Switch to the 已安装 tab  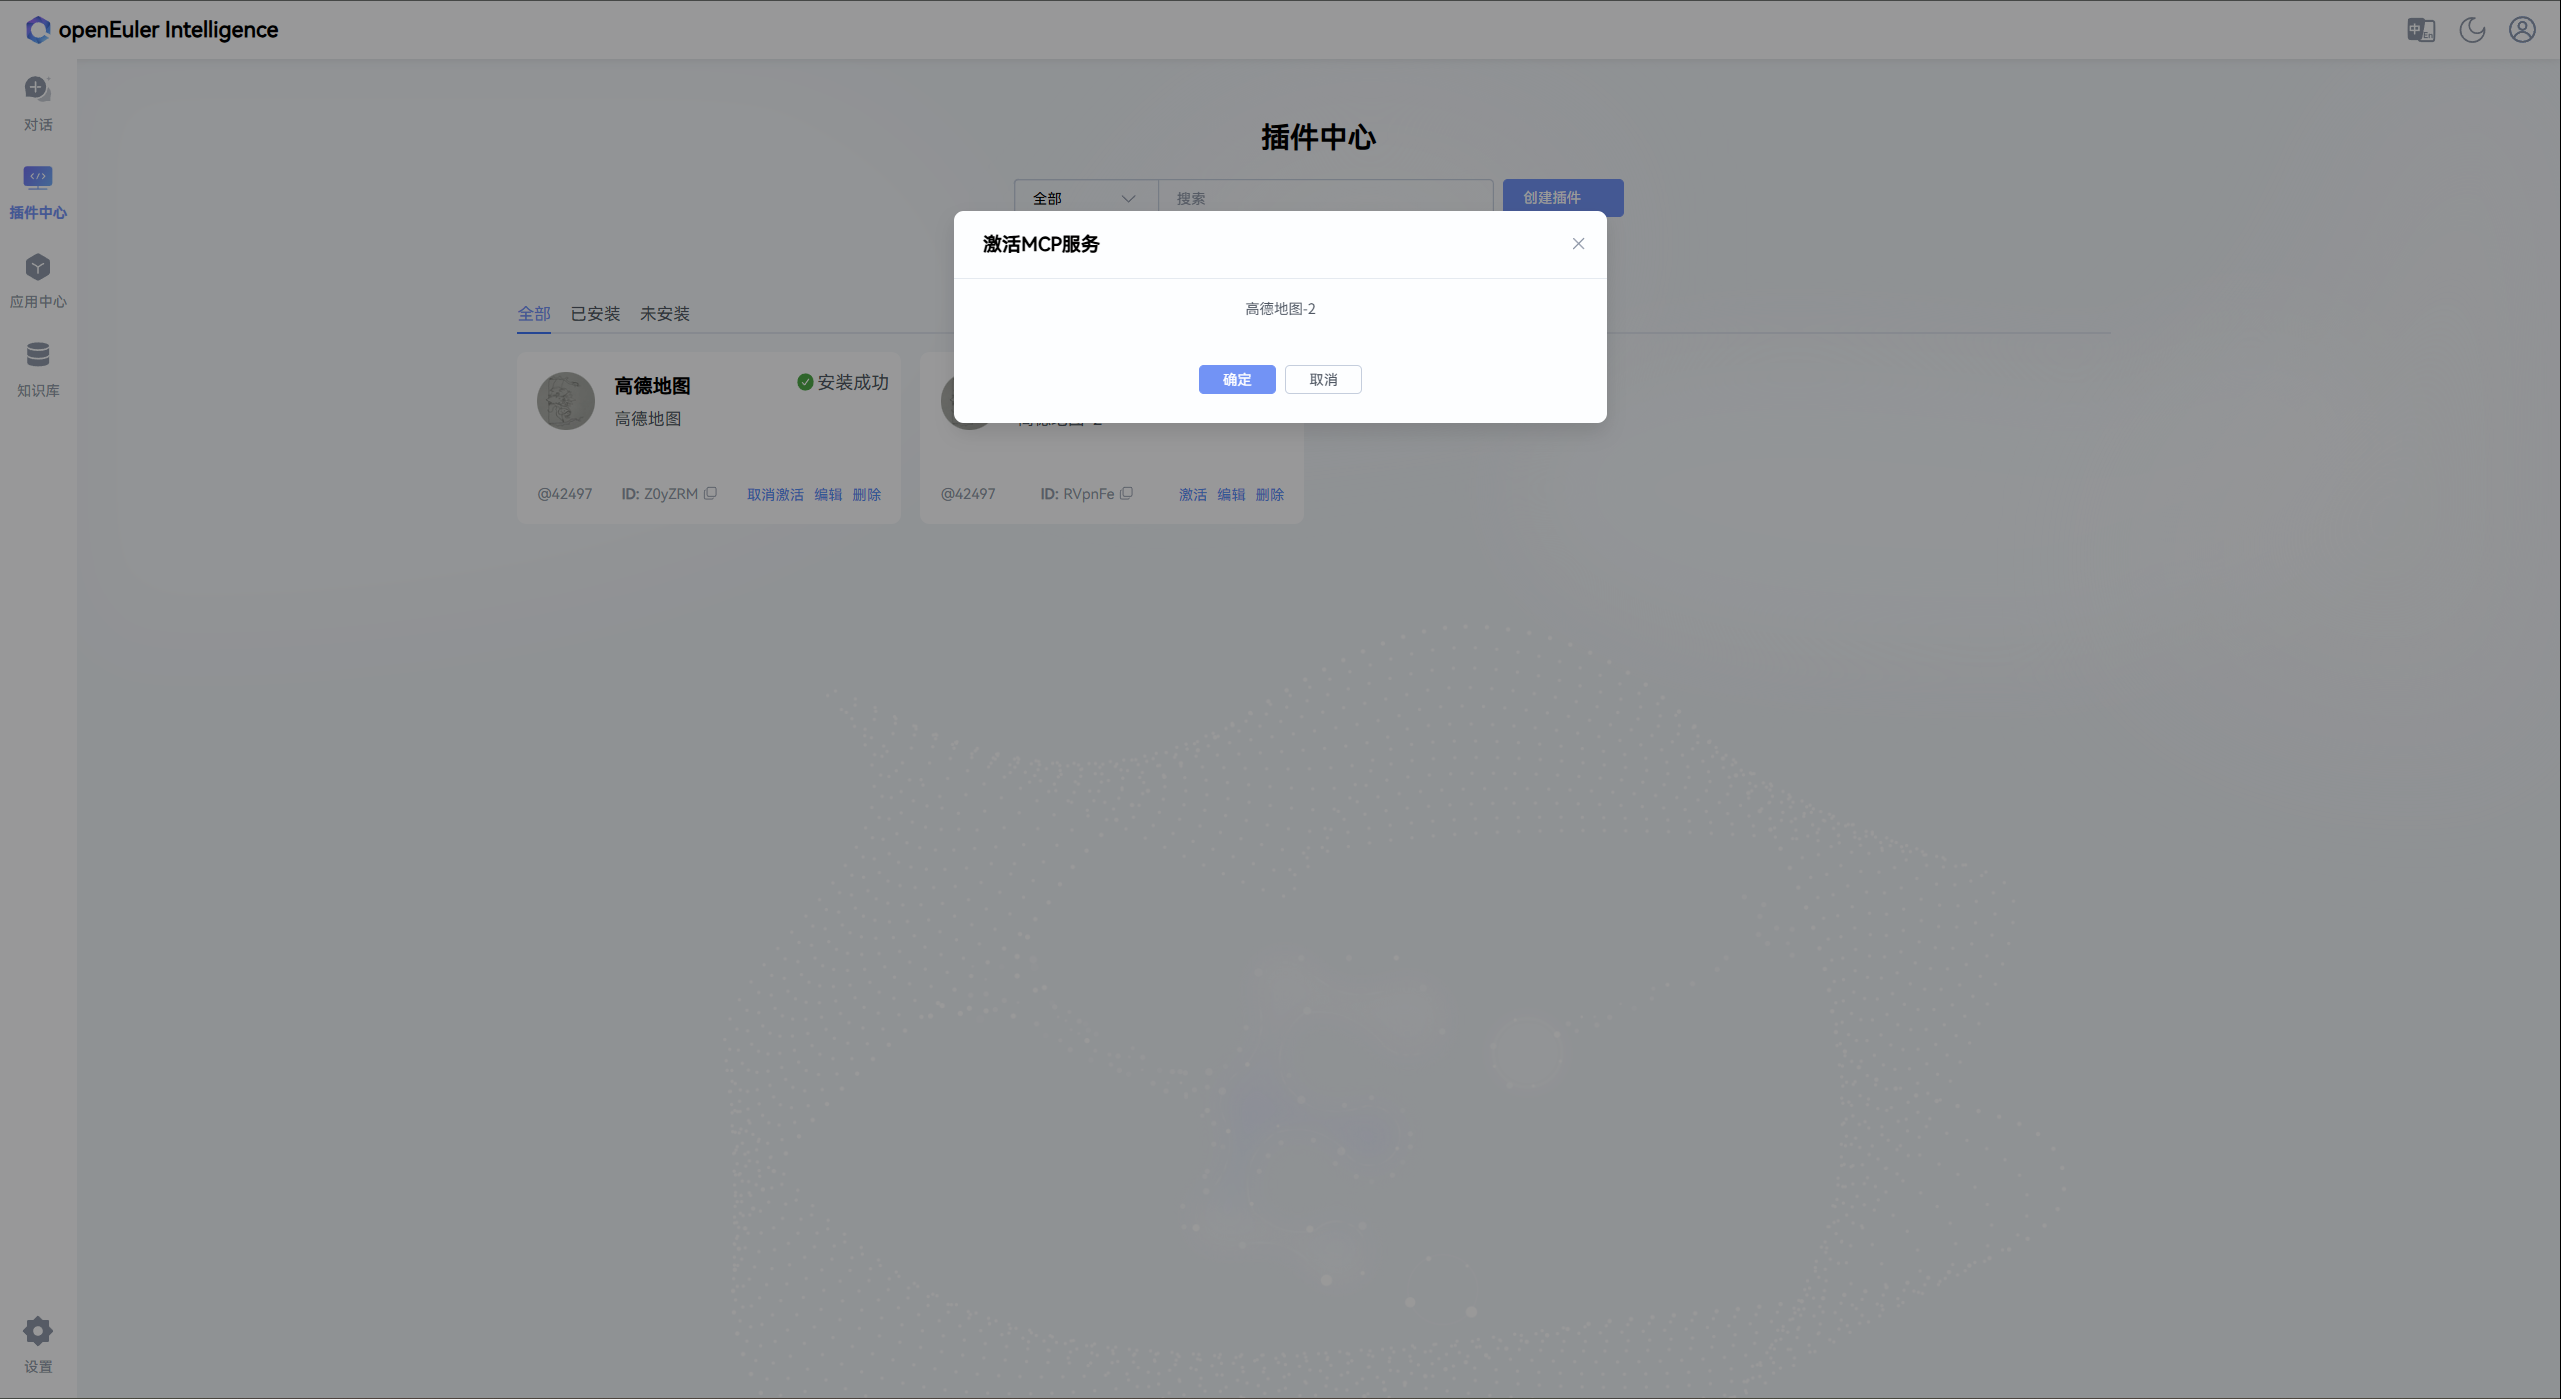(595, 313)
